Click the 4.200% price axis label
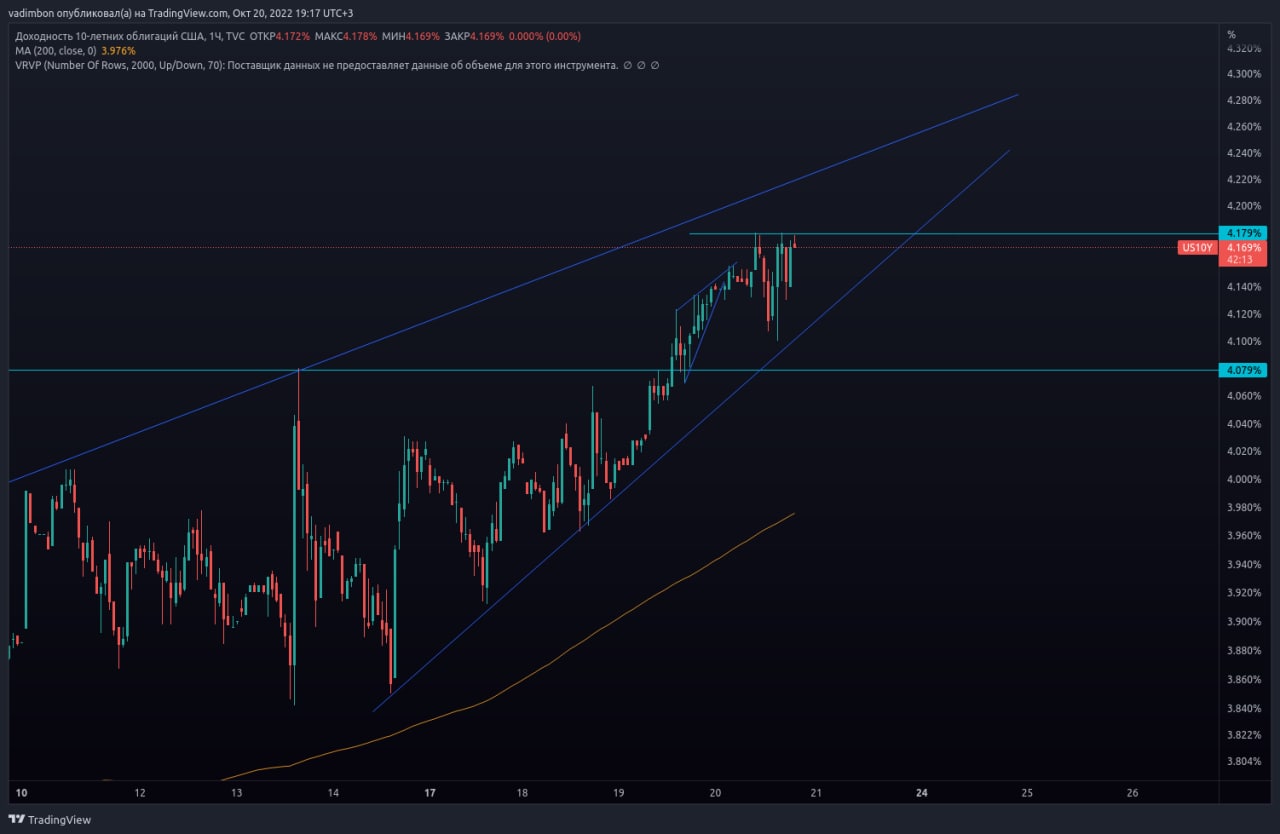This screenshot has width=1280, height=834. tap(1243, 206)
